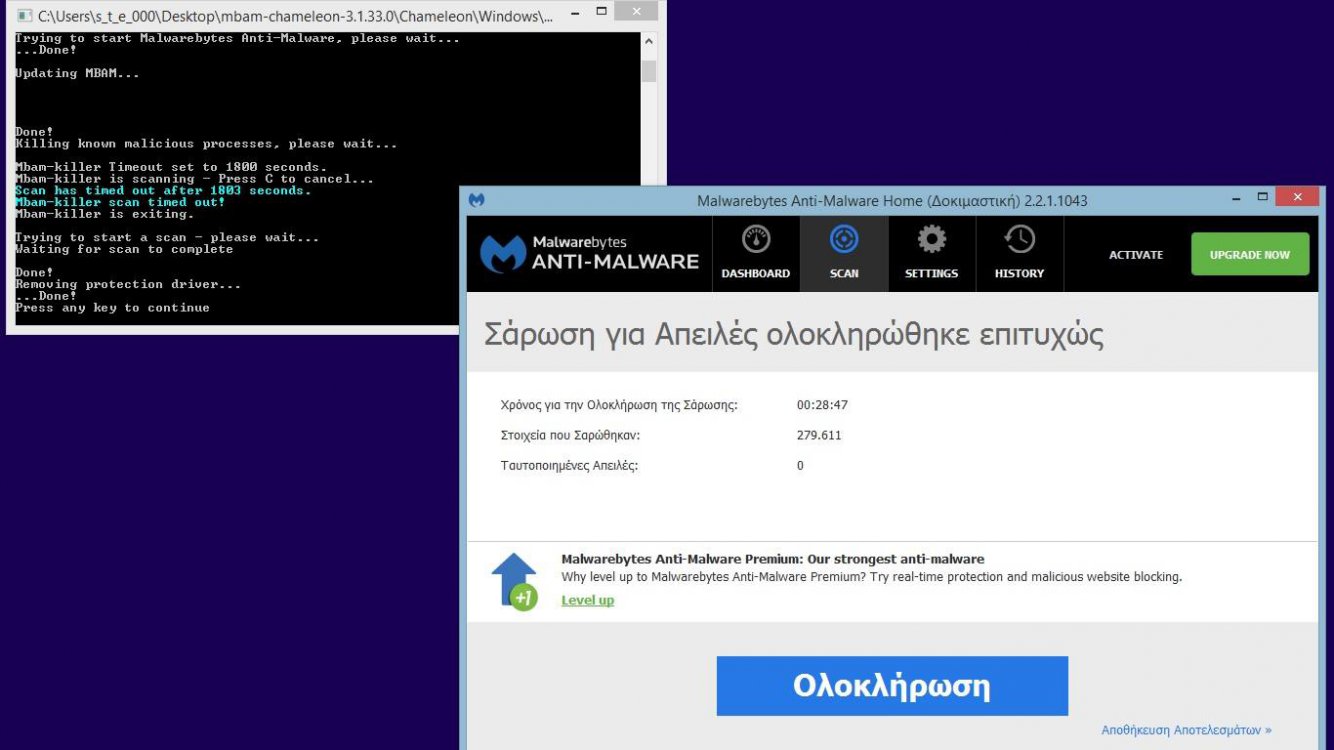Click the Malwarebytes window title bar text
This screenshot has height=750, width=1334.
pos(892,201)
